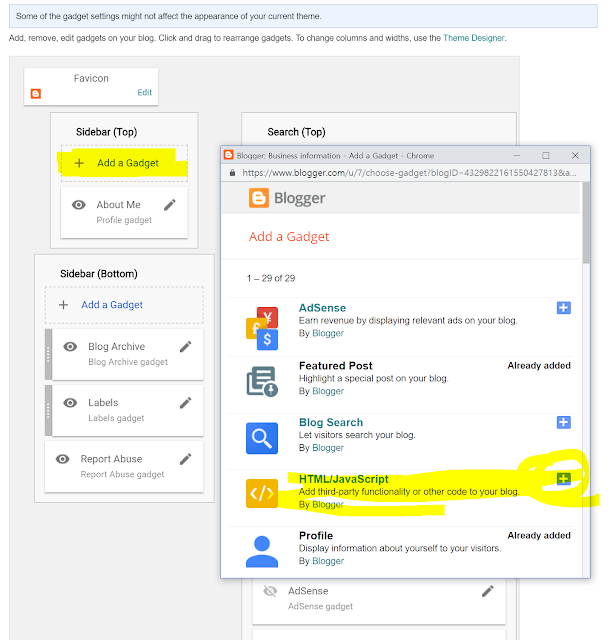
Task: Click 'Already added' next to Featured Post
Action: point(539,366)
